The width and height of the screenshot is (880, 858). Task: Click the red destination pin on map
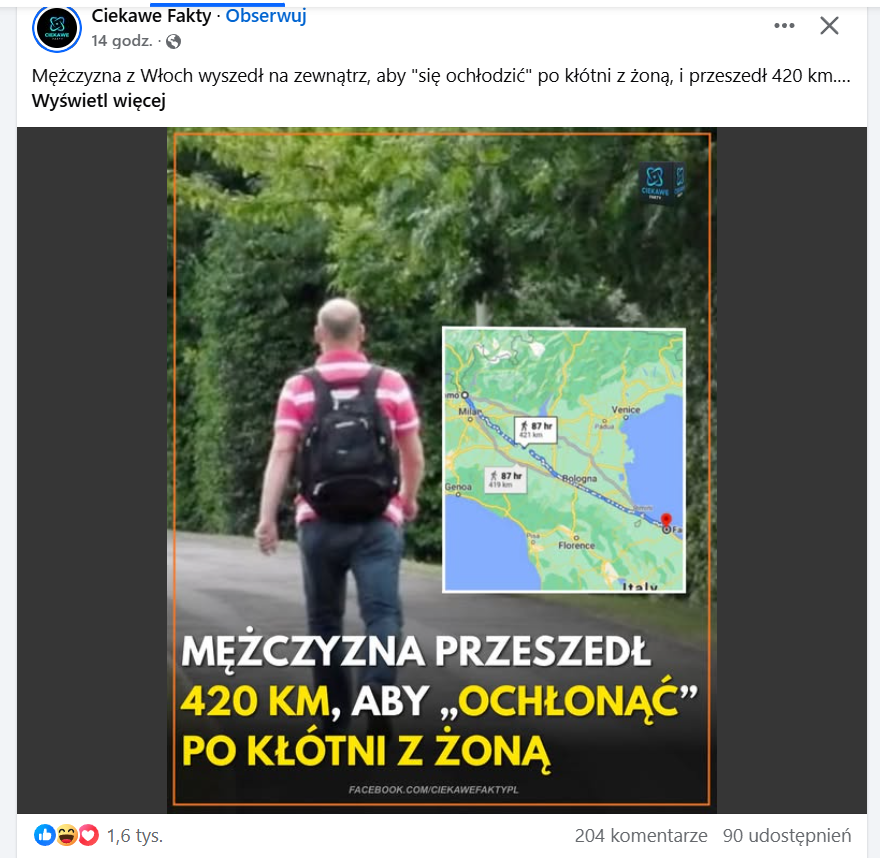tap(666, 521)
